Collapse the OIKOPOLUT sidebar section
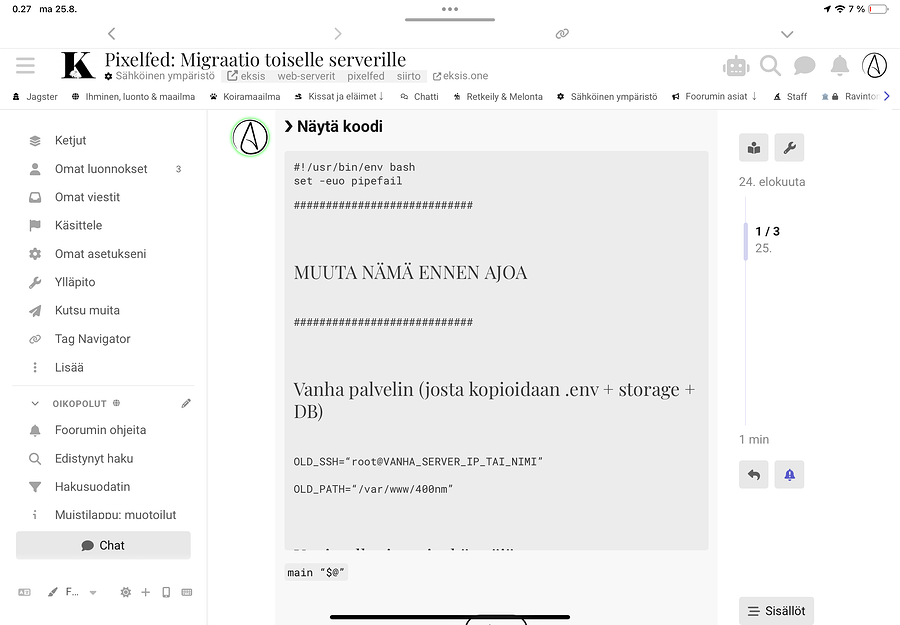The image size is (900, 625). (35, 403)
